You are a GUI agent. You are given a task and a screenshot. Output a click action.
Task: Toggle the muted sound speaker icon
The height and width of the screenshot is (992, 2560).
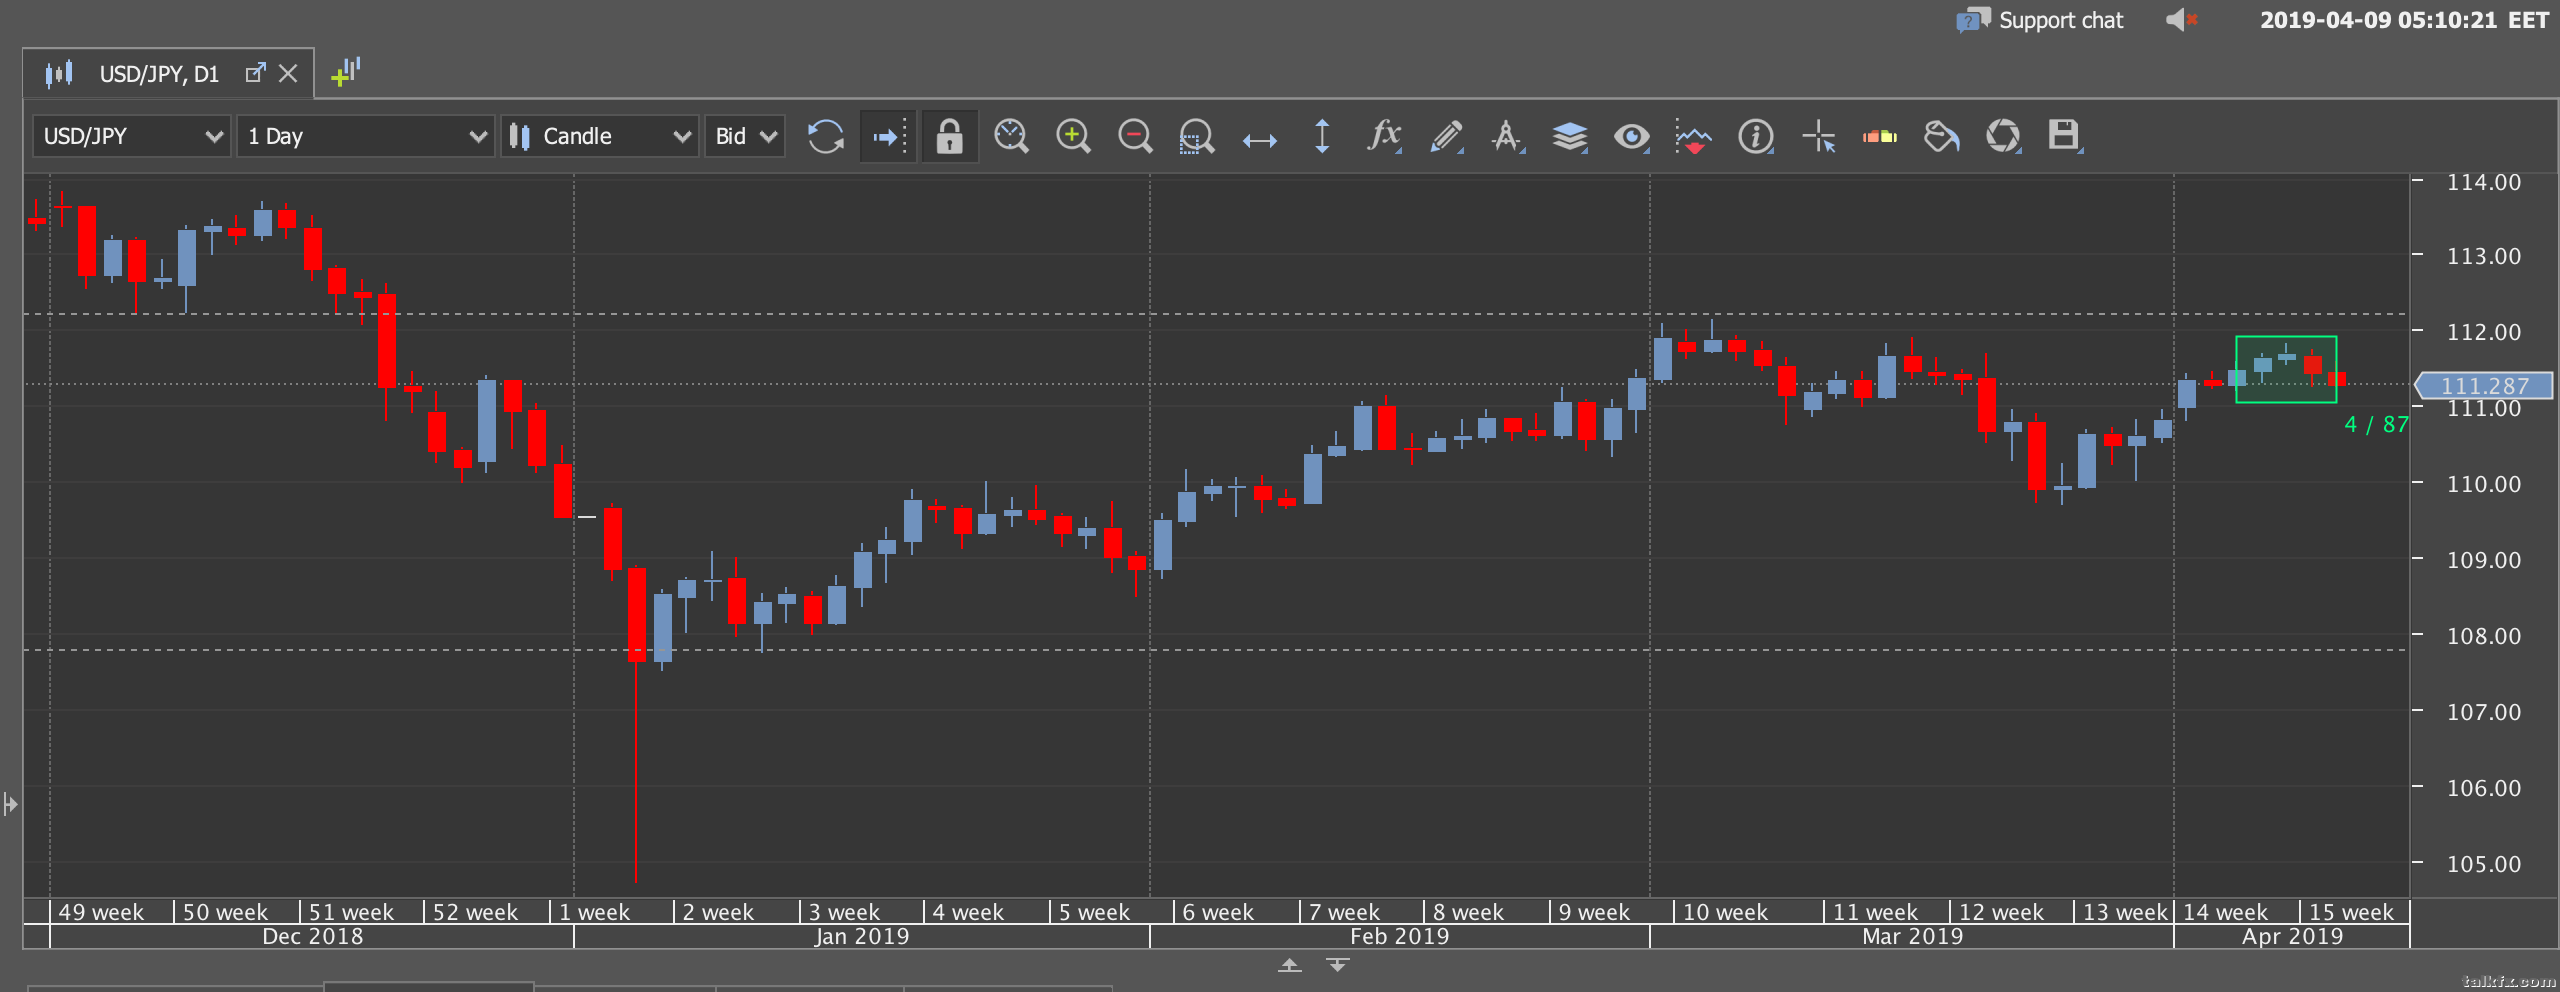pos(2181,20)
